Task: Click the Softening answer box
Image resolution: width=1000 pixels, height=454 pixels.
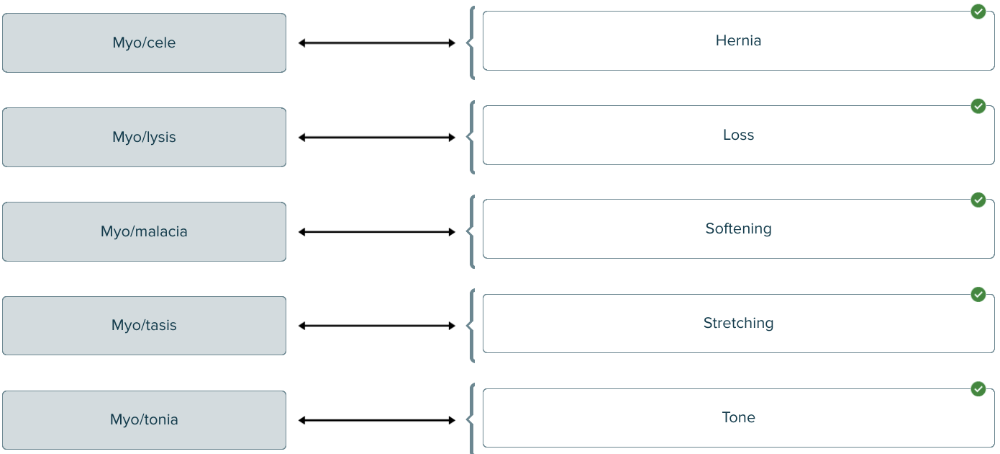Action: pyautogui.click(x=738, y=229)
